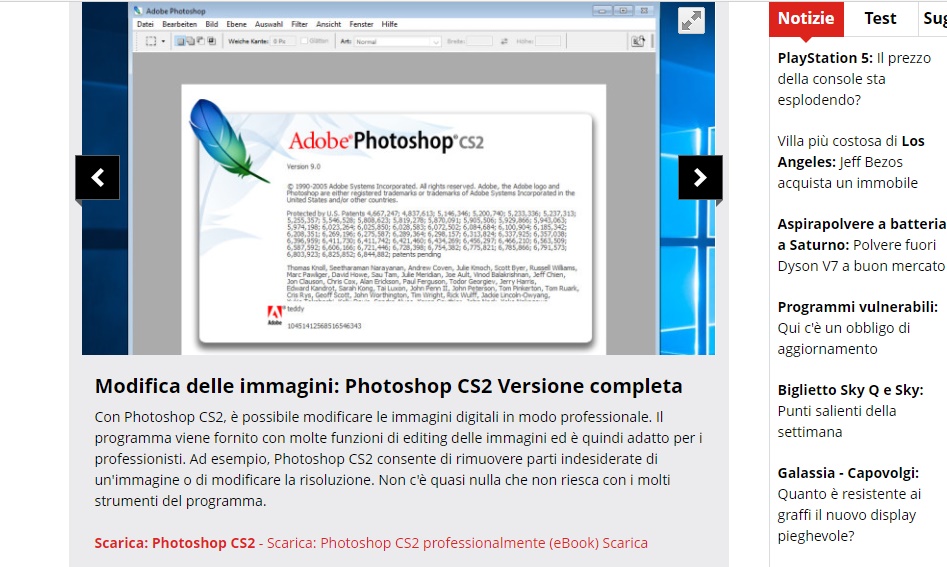Switch to the Test tab
The height and width of the screenshot is (567, 947).
click(x=880, y=19)
